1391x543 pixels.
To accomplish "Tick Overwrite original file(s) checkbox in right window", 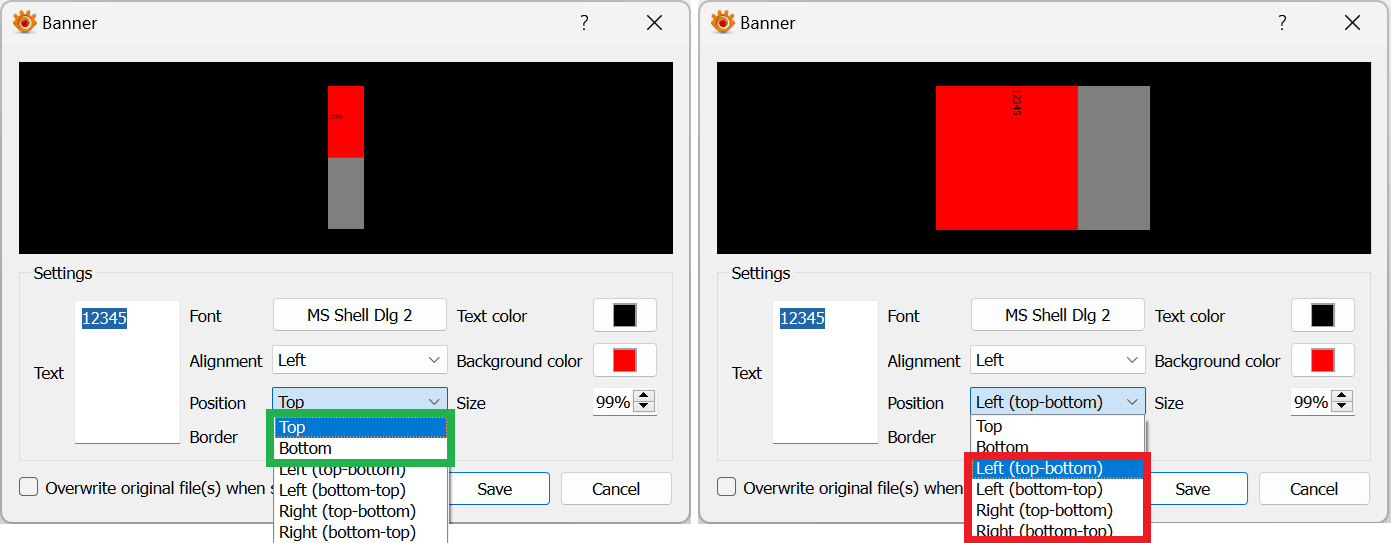I will (x=727, y=487).
